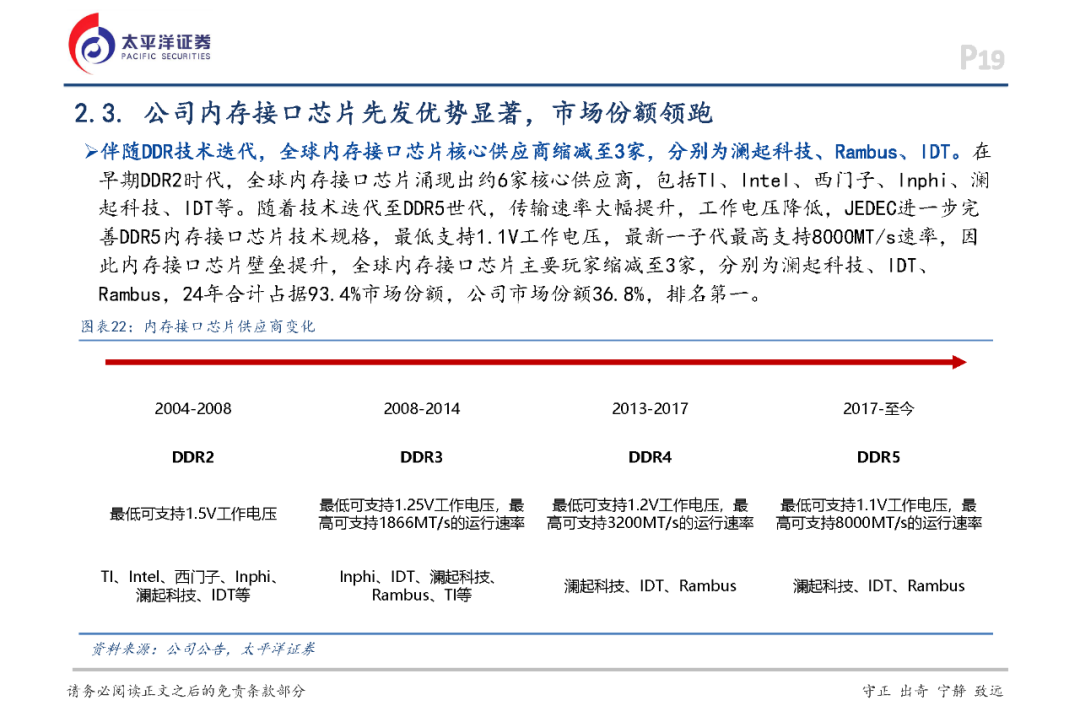1080x722 pixels.
Task: Click the PACIFIC SECURITIES English subtitle
Action: click(166, 56)
